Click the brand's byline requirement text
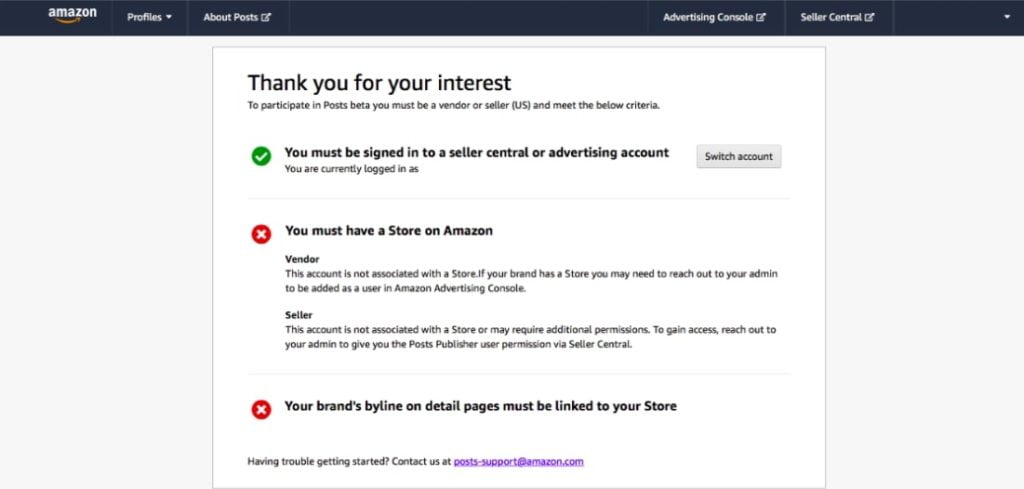The height and width of the screenshot is (489, 1024). point(481,406)
